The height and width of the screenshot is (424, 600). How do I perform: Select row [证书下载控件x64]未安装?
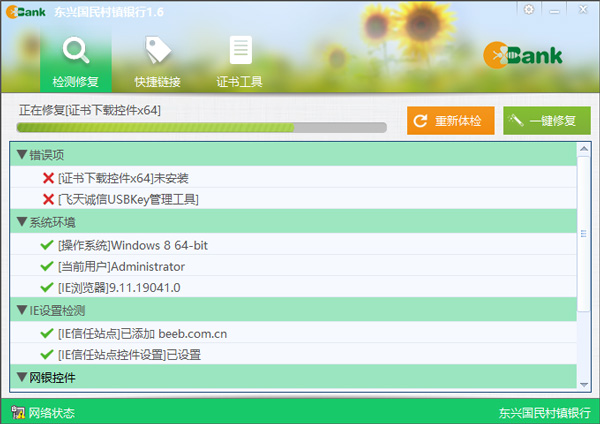point(293,177)
